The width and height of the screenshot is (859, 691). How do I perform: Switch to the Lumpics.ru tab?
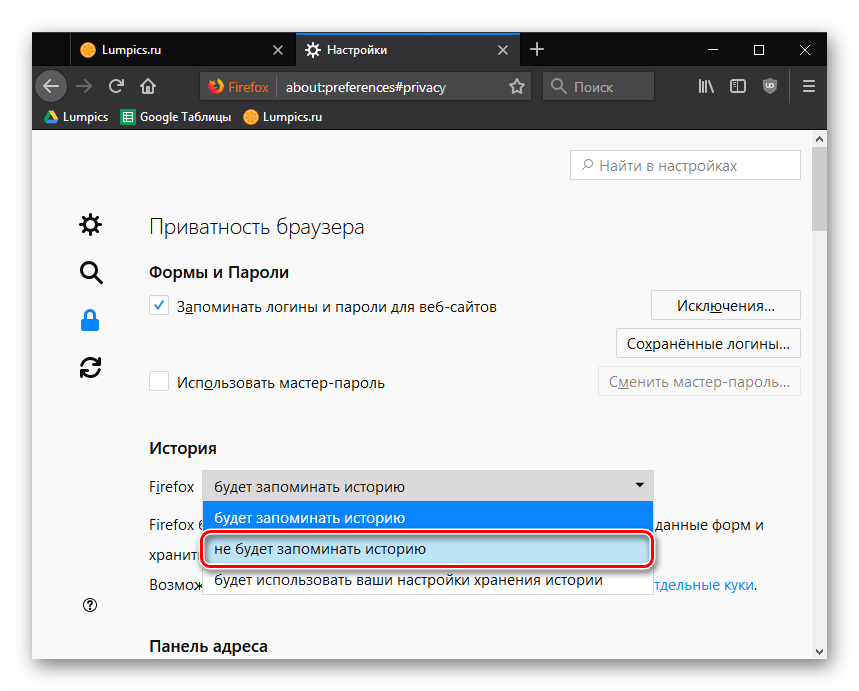tap(183, 50)
